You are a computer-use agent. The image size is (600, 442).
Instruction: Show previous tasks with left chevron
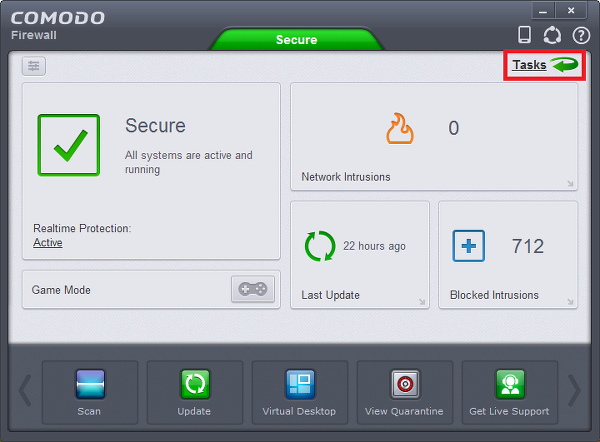coord(25,391)
